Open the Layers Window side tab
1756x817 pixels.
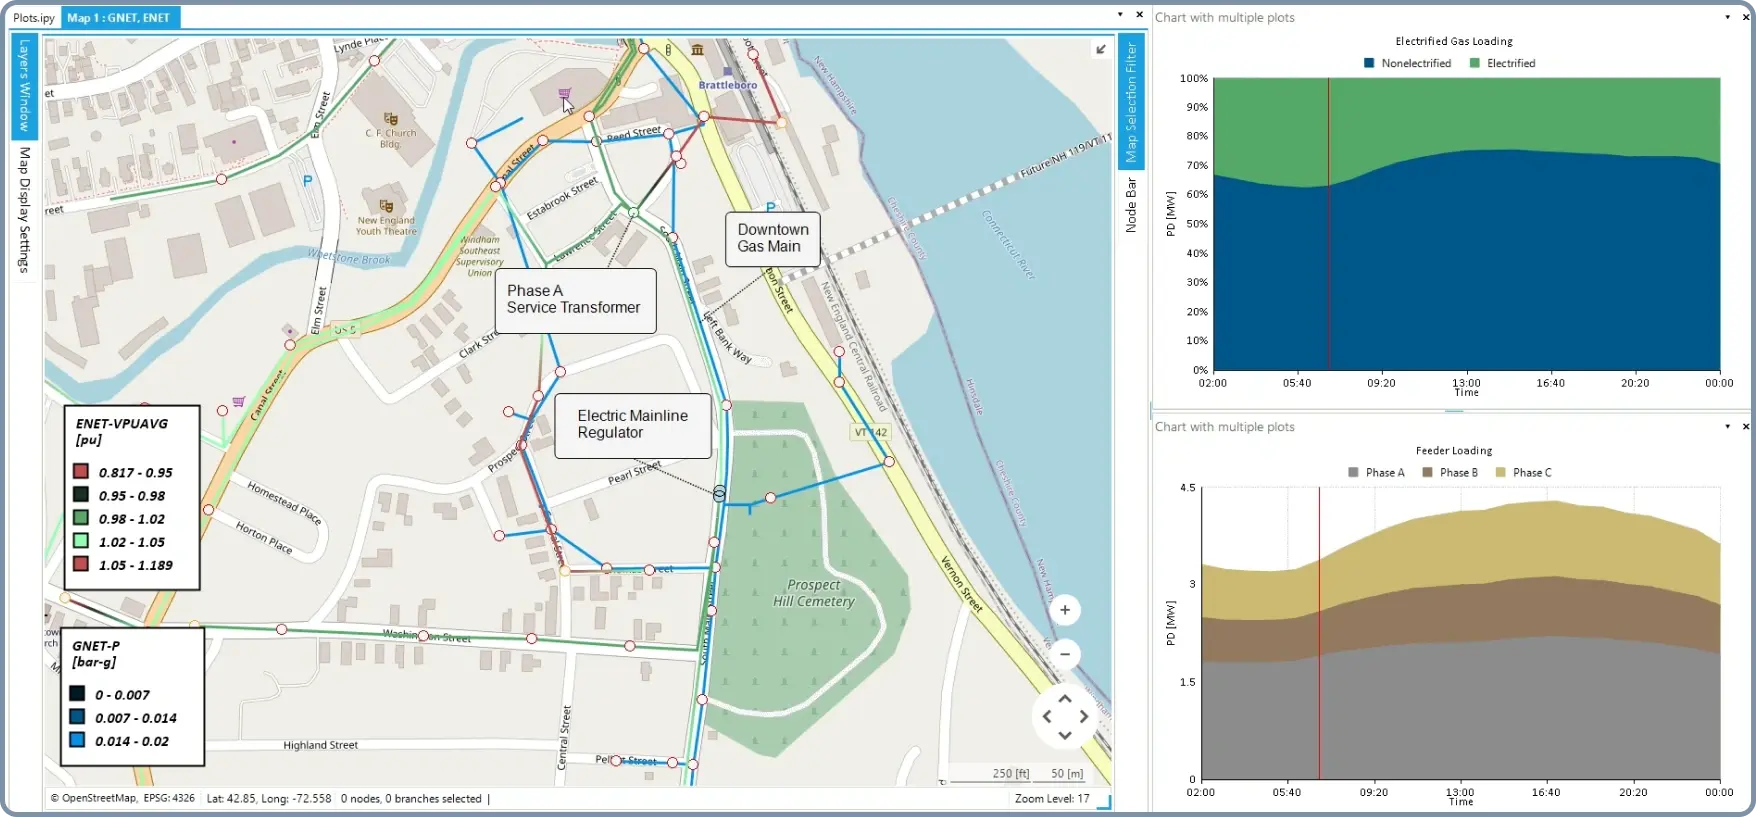[25, 87]
